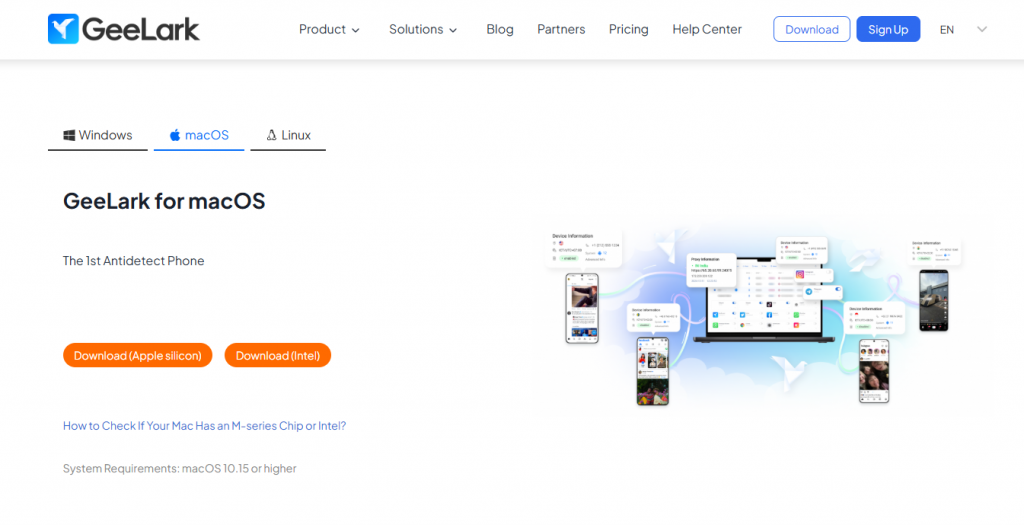The height and width of the screenshot is (525, 1024).
Task: Click the GeeLark bird logo icon
Action: (63, 29)
